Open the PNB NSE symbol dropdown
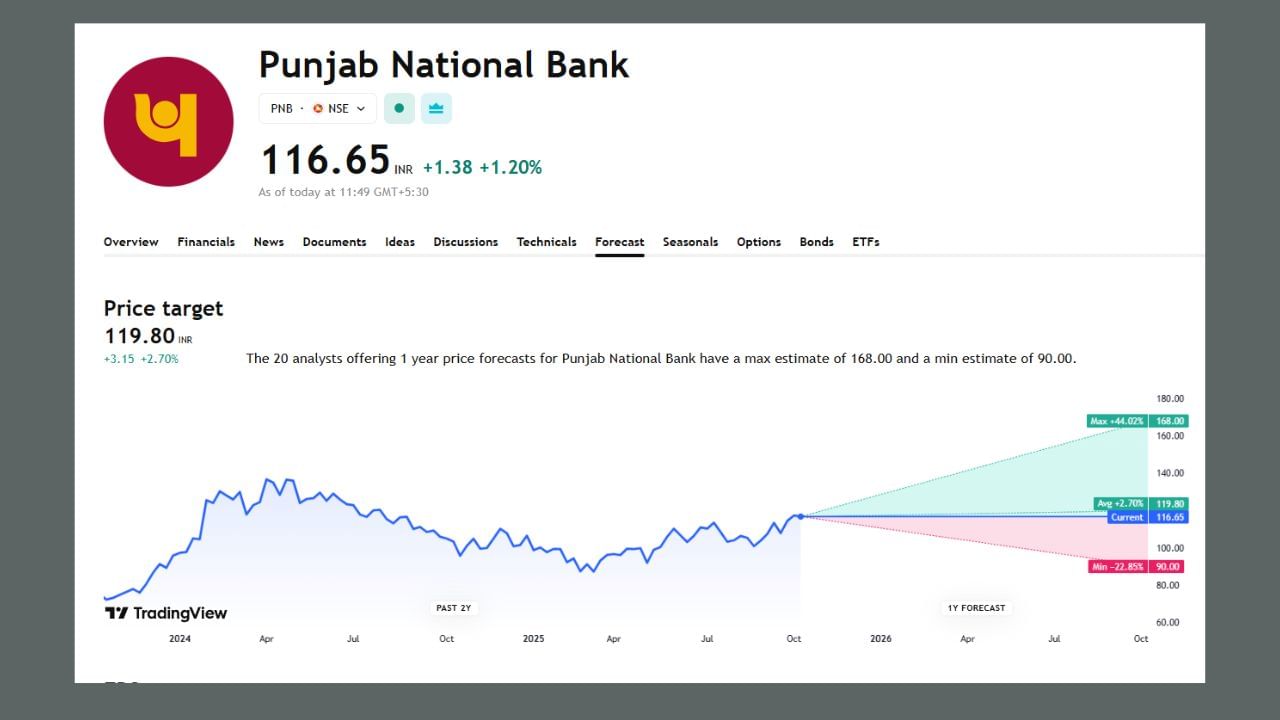This screenshot has height=720, width=1280. point(317,108)
